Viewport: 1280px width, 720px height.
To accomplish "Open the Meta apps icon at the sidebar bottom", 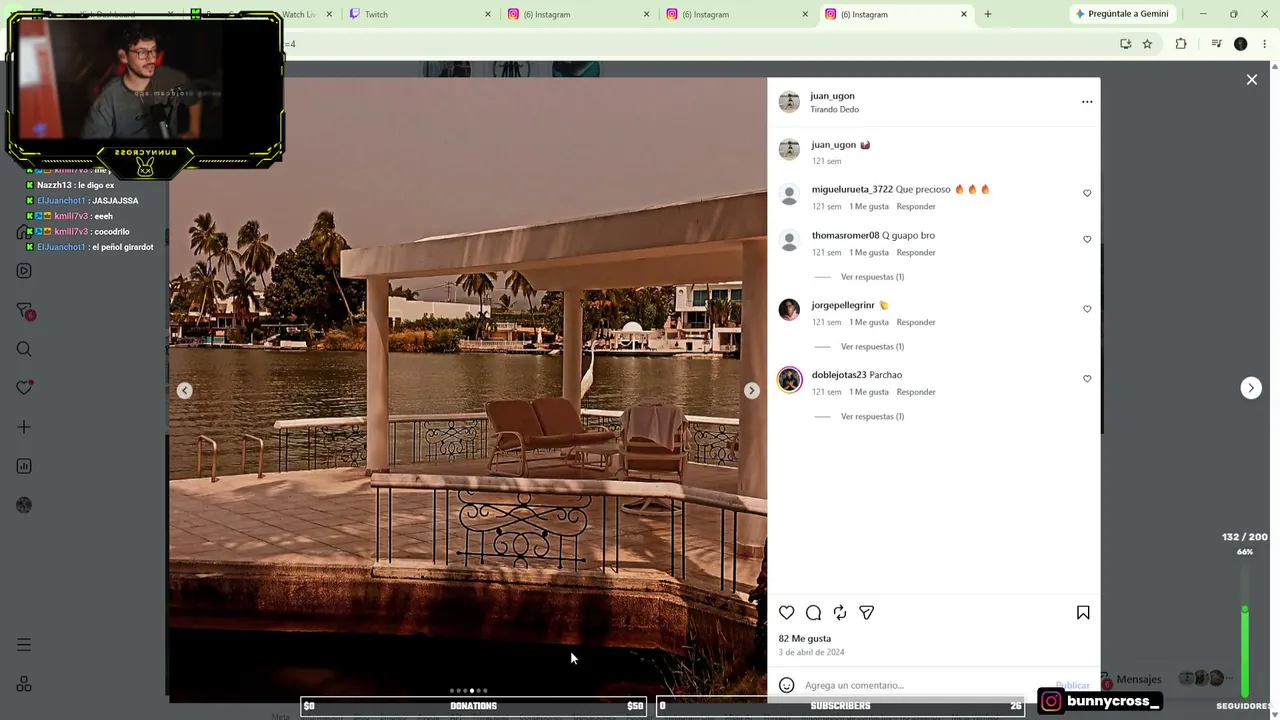I will (24, 684).
